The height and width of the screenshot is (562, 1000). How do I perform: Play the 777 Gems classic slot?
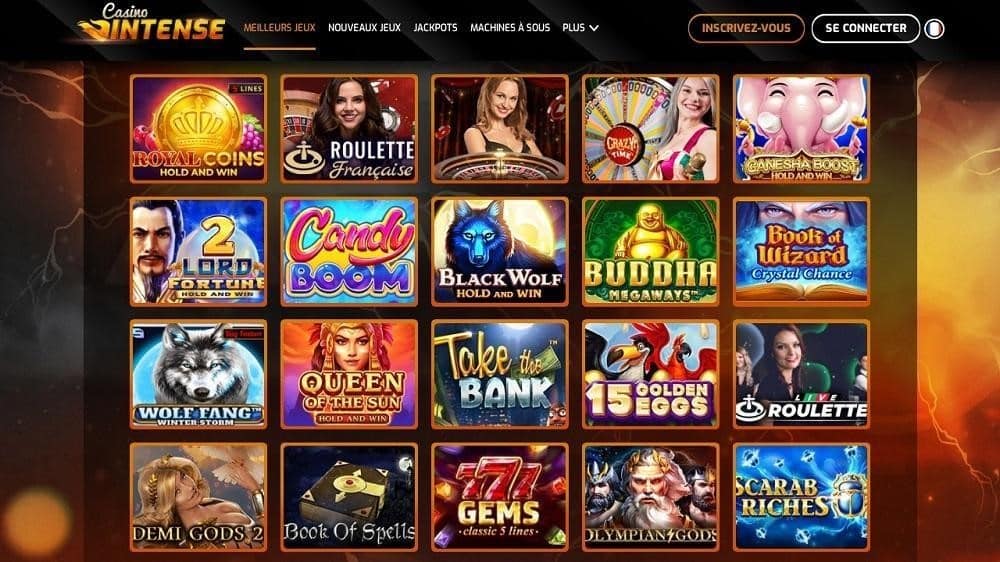[x=499, y=497]
